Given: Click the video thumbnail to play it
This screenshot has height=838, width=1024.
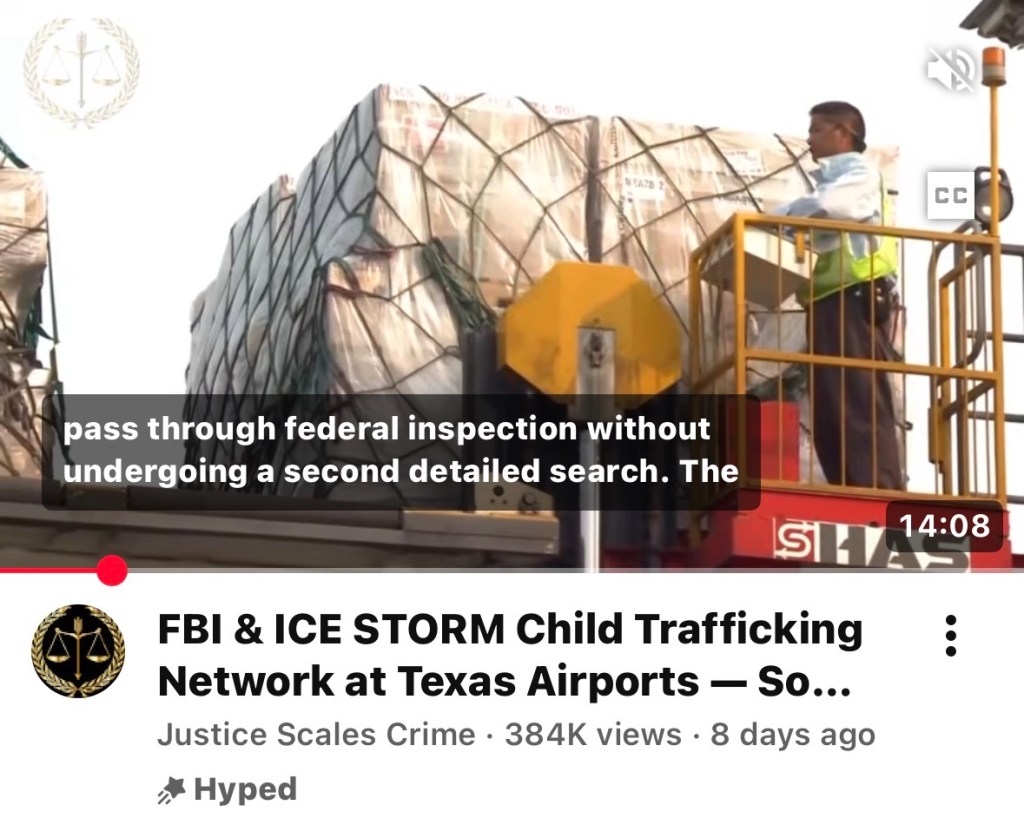Looking at the screenshot, I should [x=512, y=285].
